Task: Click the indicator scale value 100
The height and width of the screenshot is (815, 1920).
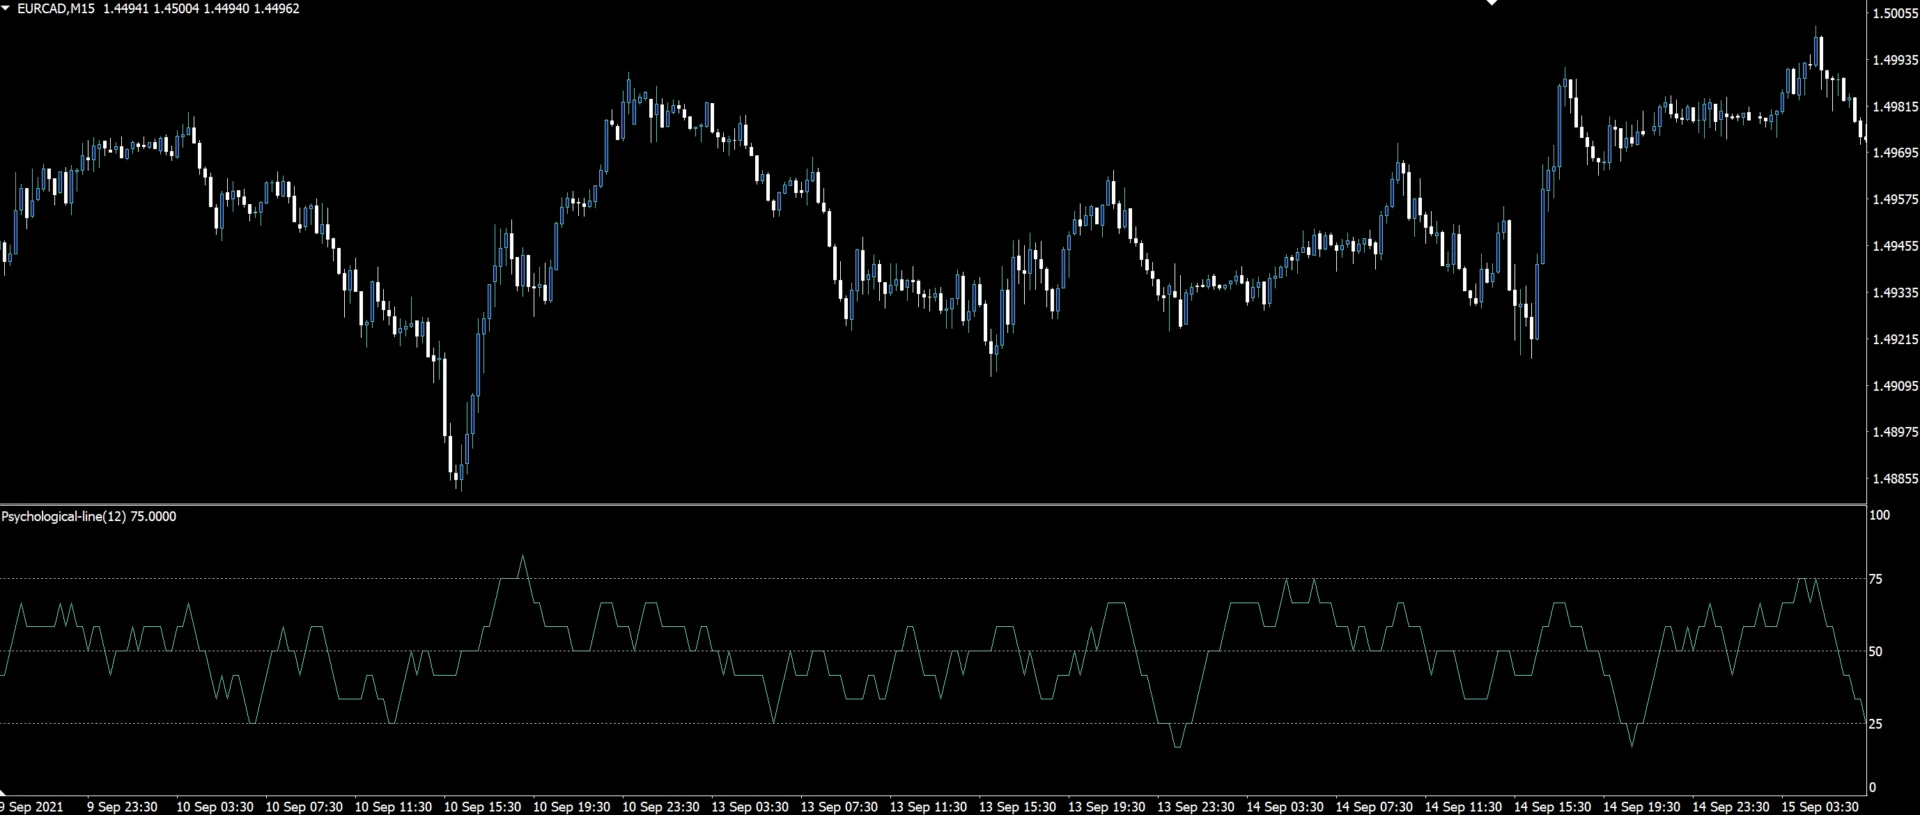Action: [1879, 515]
